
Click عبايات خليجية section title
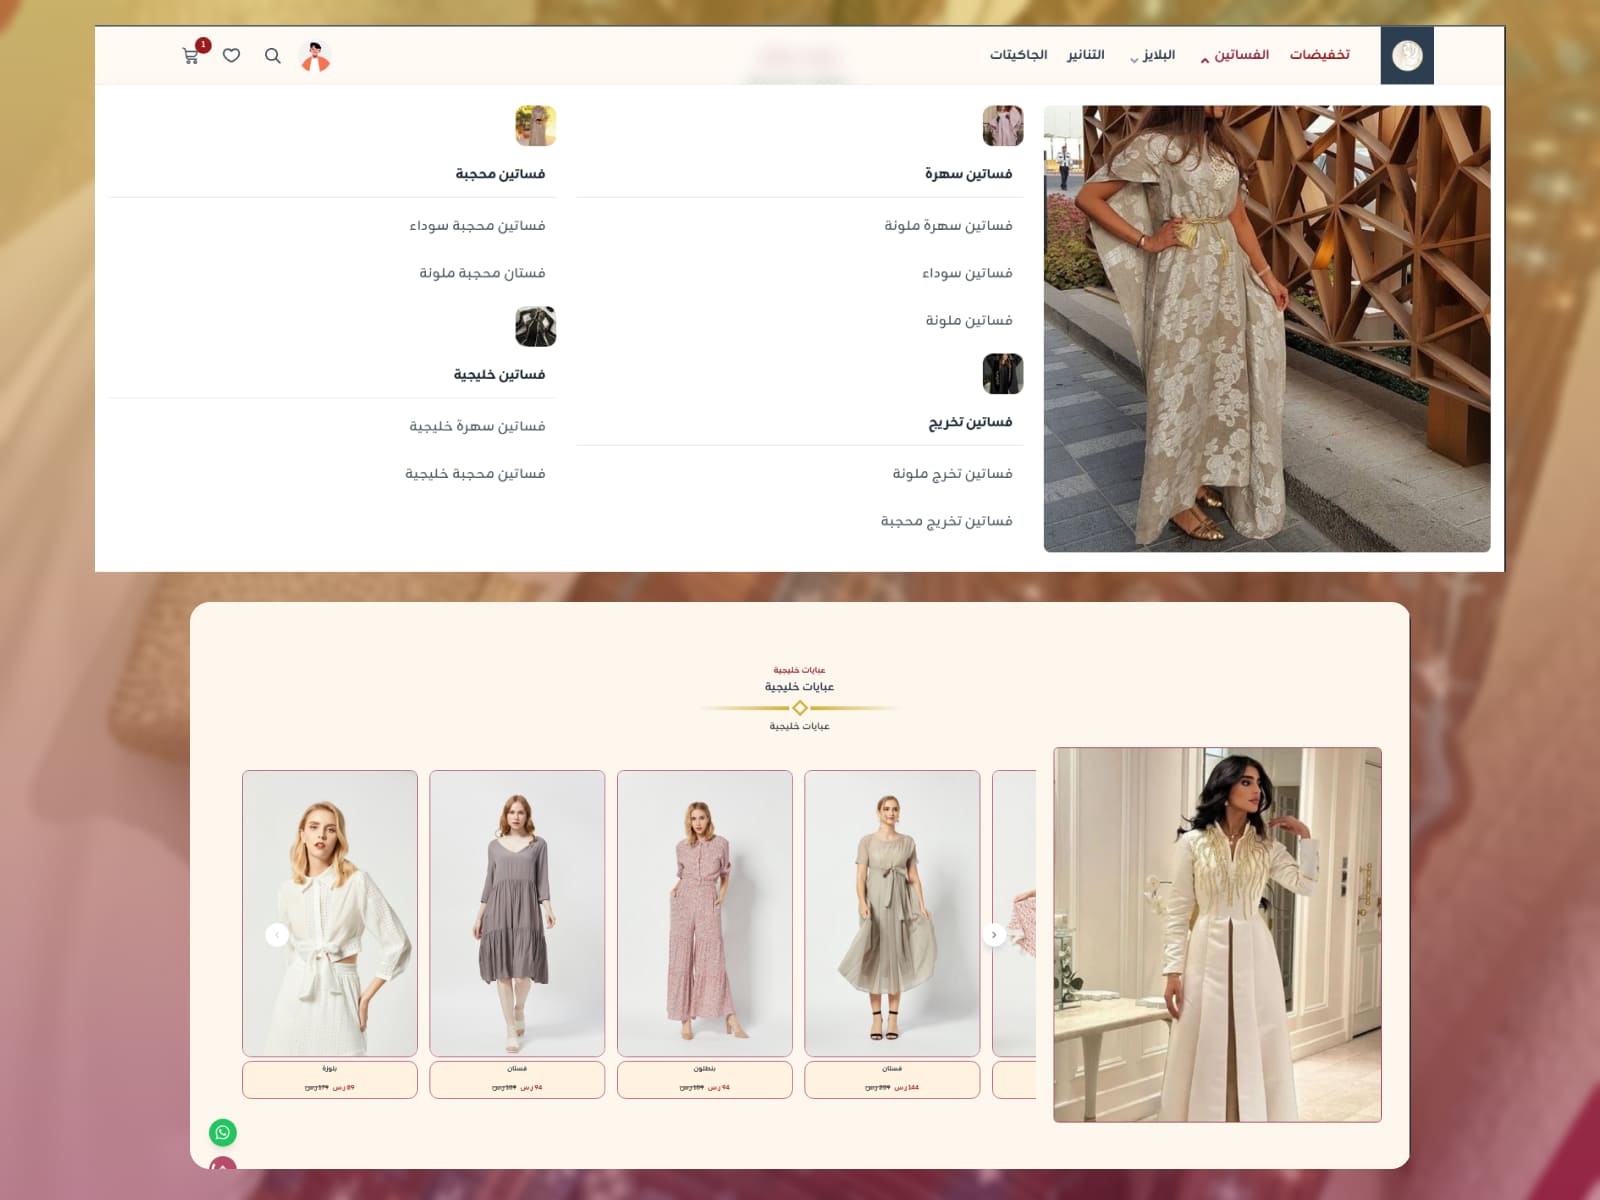pyautogui.click(x=799, y=687)
